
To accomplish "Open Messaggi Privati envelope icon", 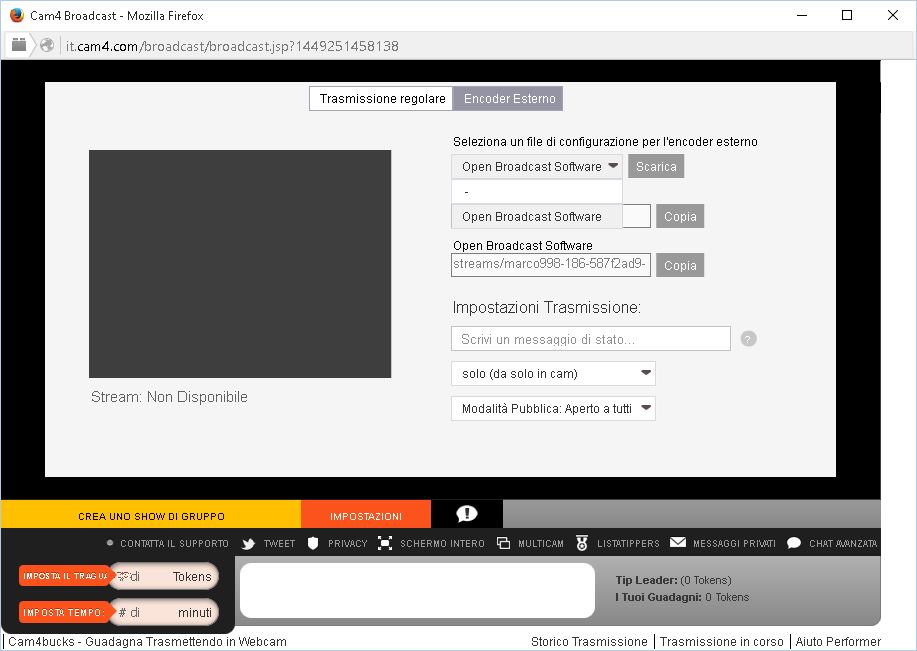I will (678, 543).
